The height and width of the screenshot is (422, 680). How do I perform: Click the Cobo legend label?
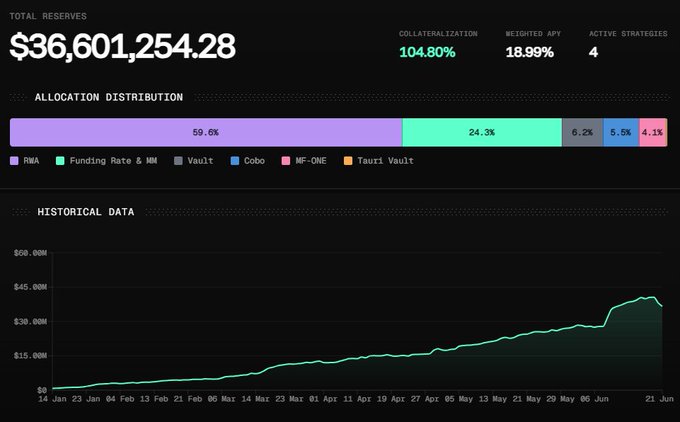(254, 161)
